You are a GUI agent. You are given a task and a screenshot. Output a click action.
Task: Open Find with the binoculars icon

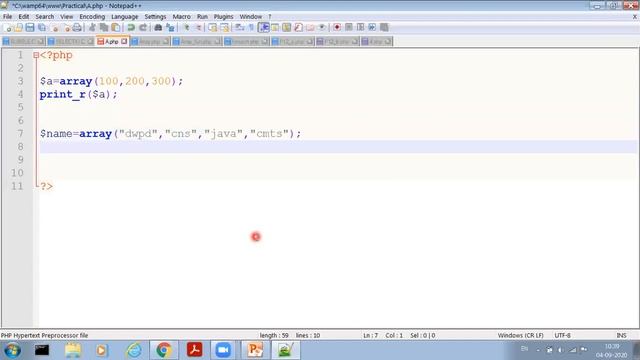pos(158,27)
